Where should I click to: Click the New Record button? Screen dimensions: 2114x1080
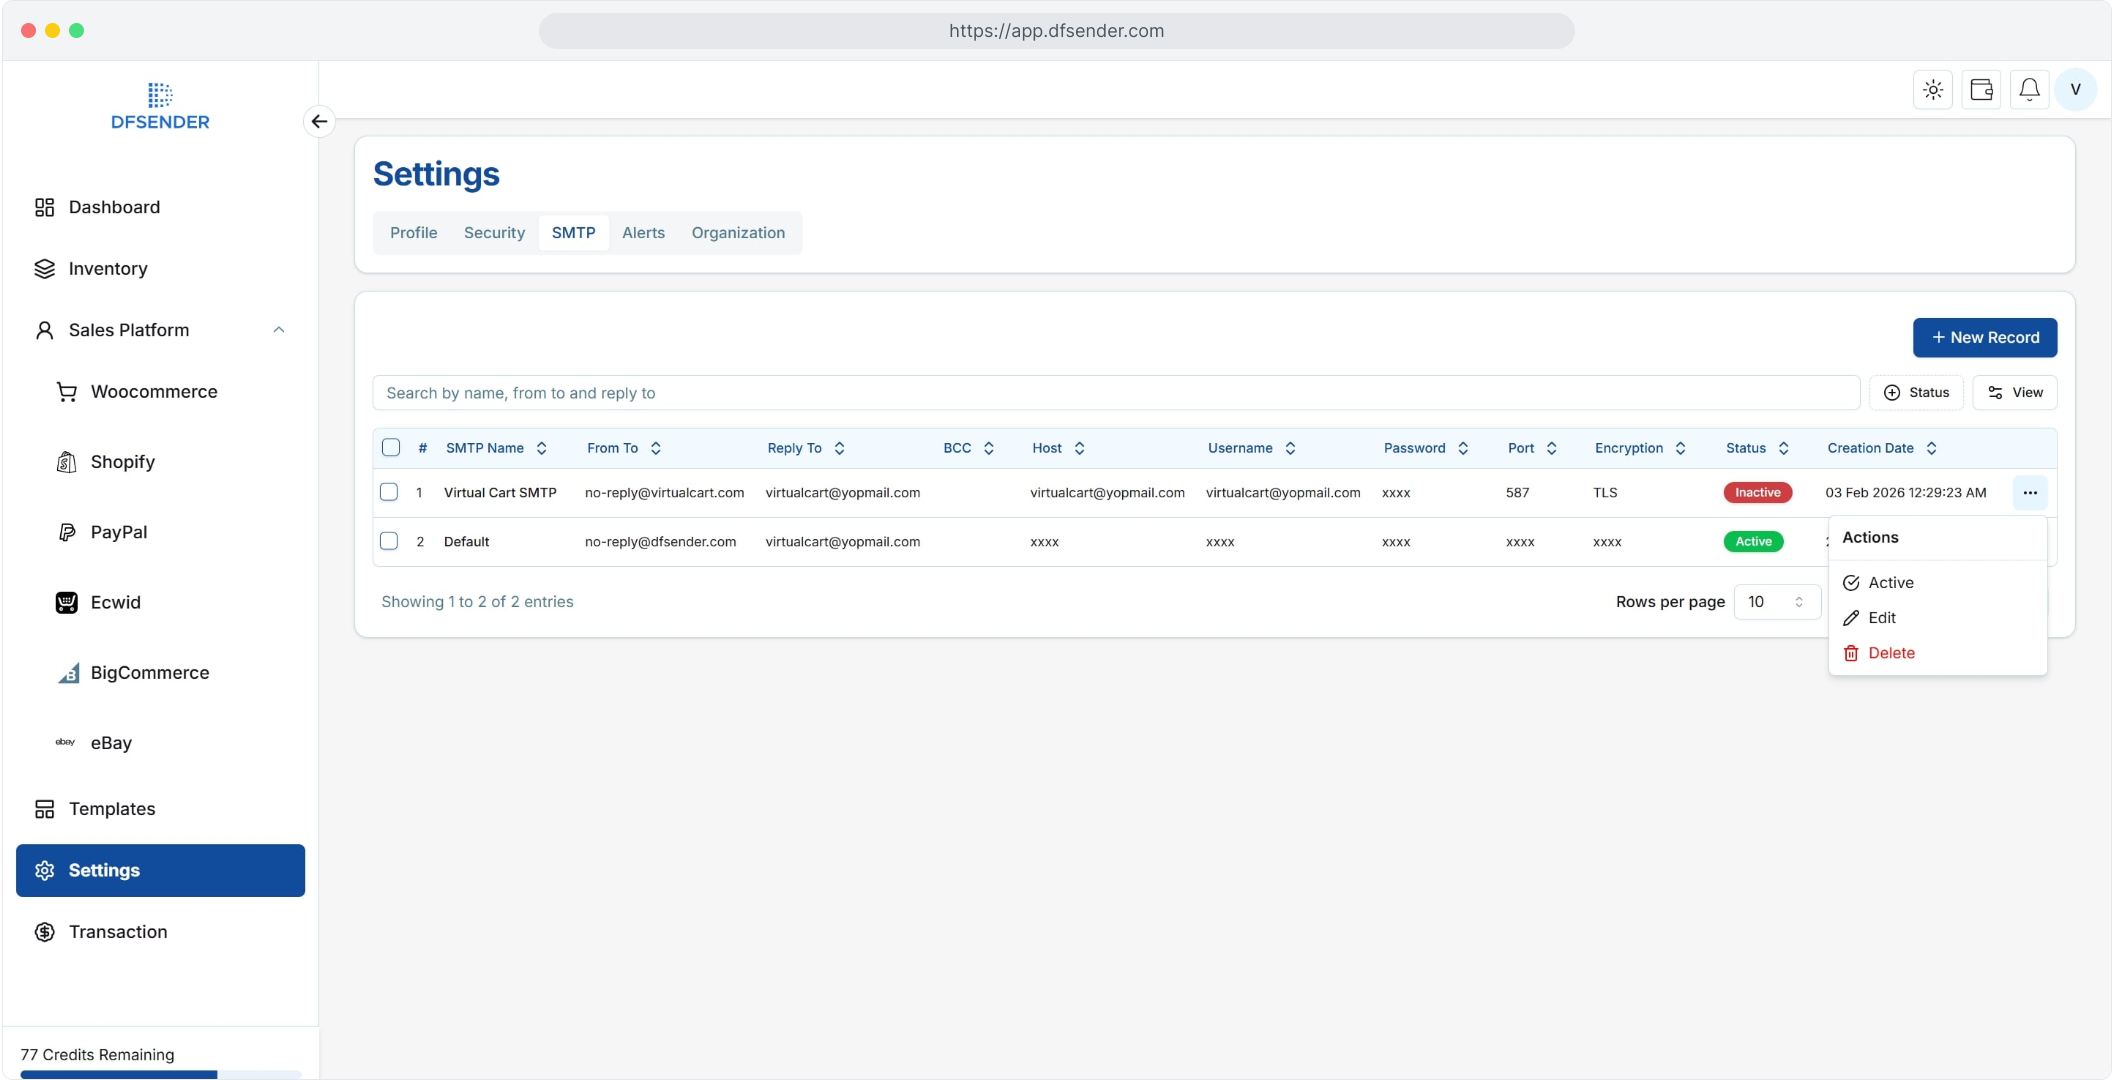click(1984, 338)
